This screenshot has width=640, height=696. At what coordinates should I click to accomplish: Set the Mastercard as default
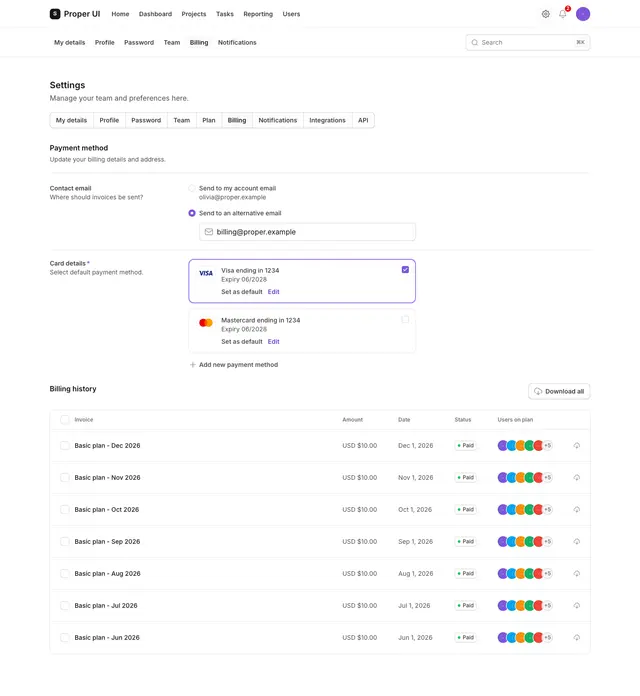242,341
